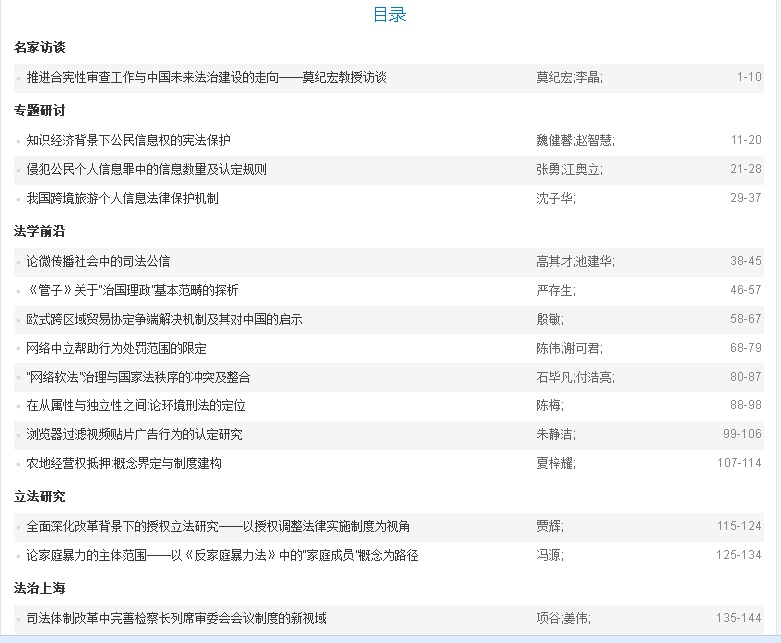Image resolution: width=781 pixels, height=643 pixels.
Task: Click the author name 沈子华
Action: click(555, 198)
